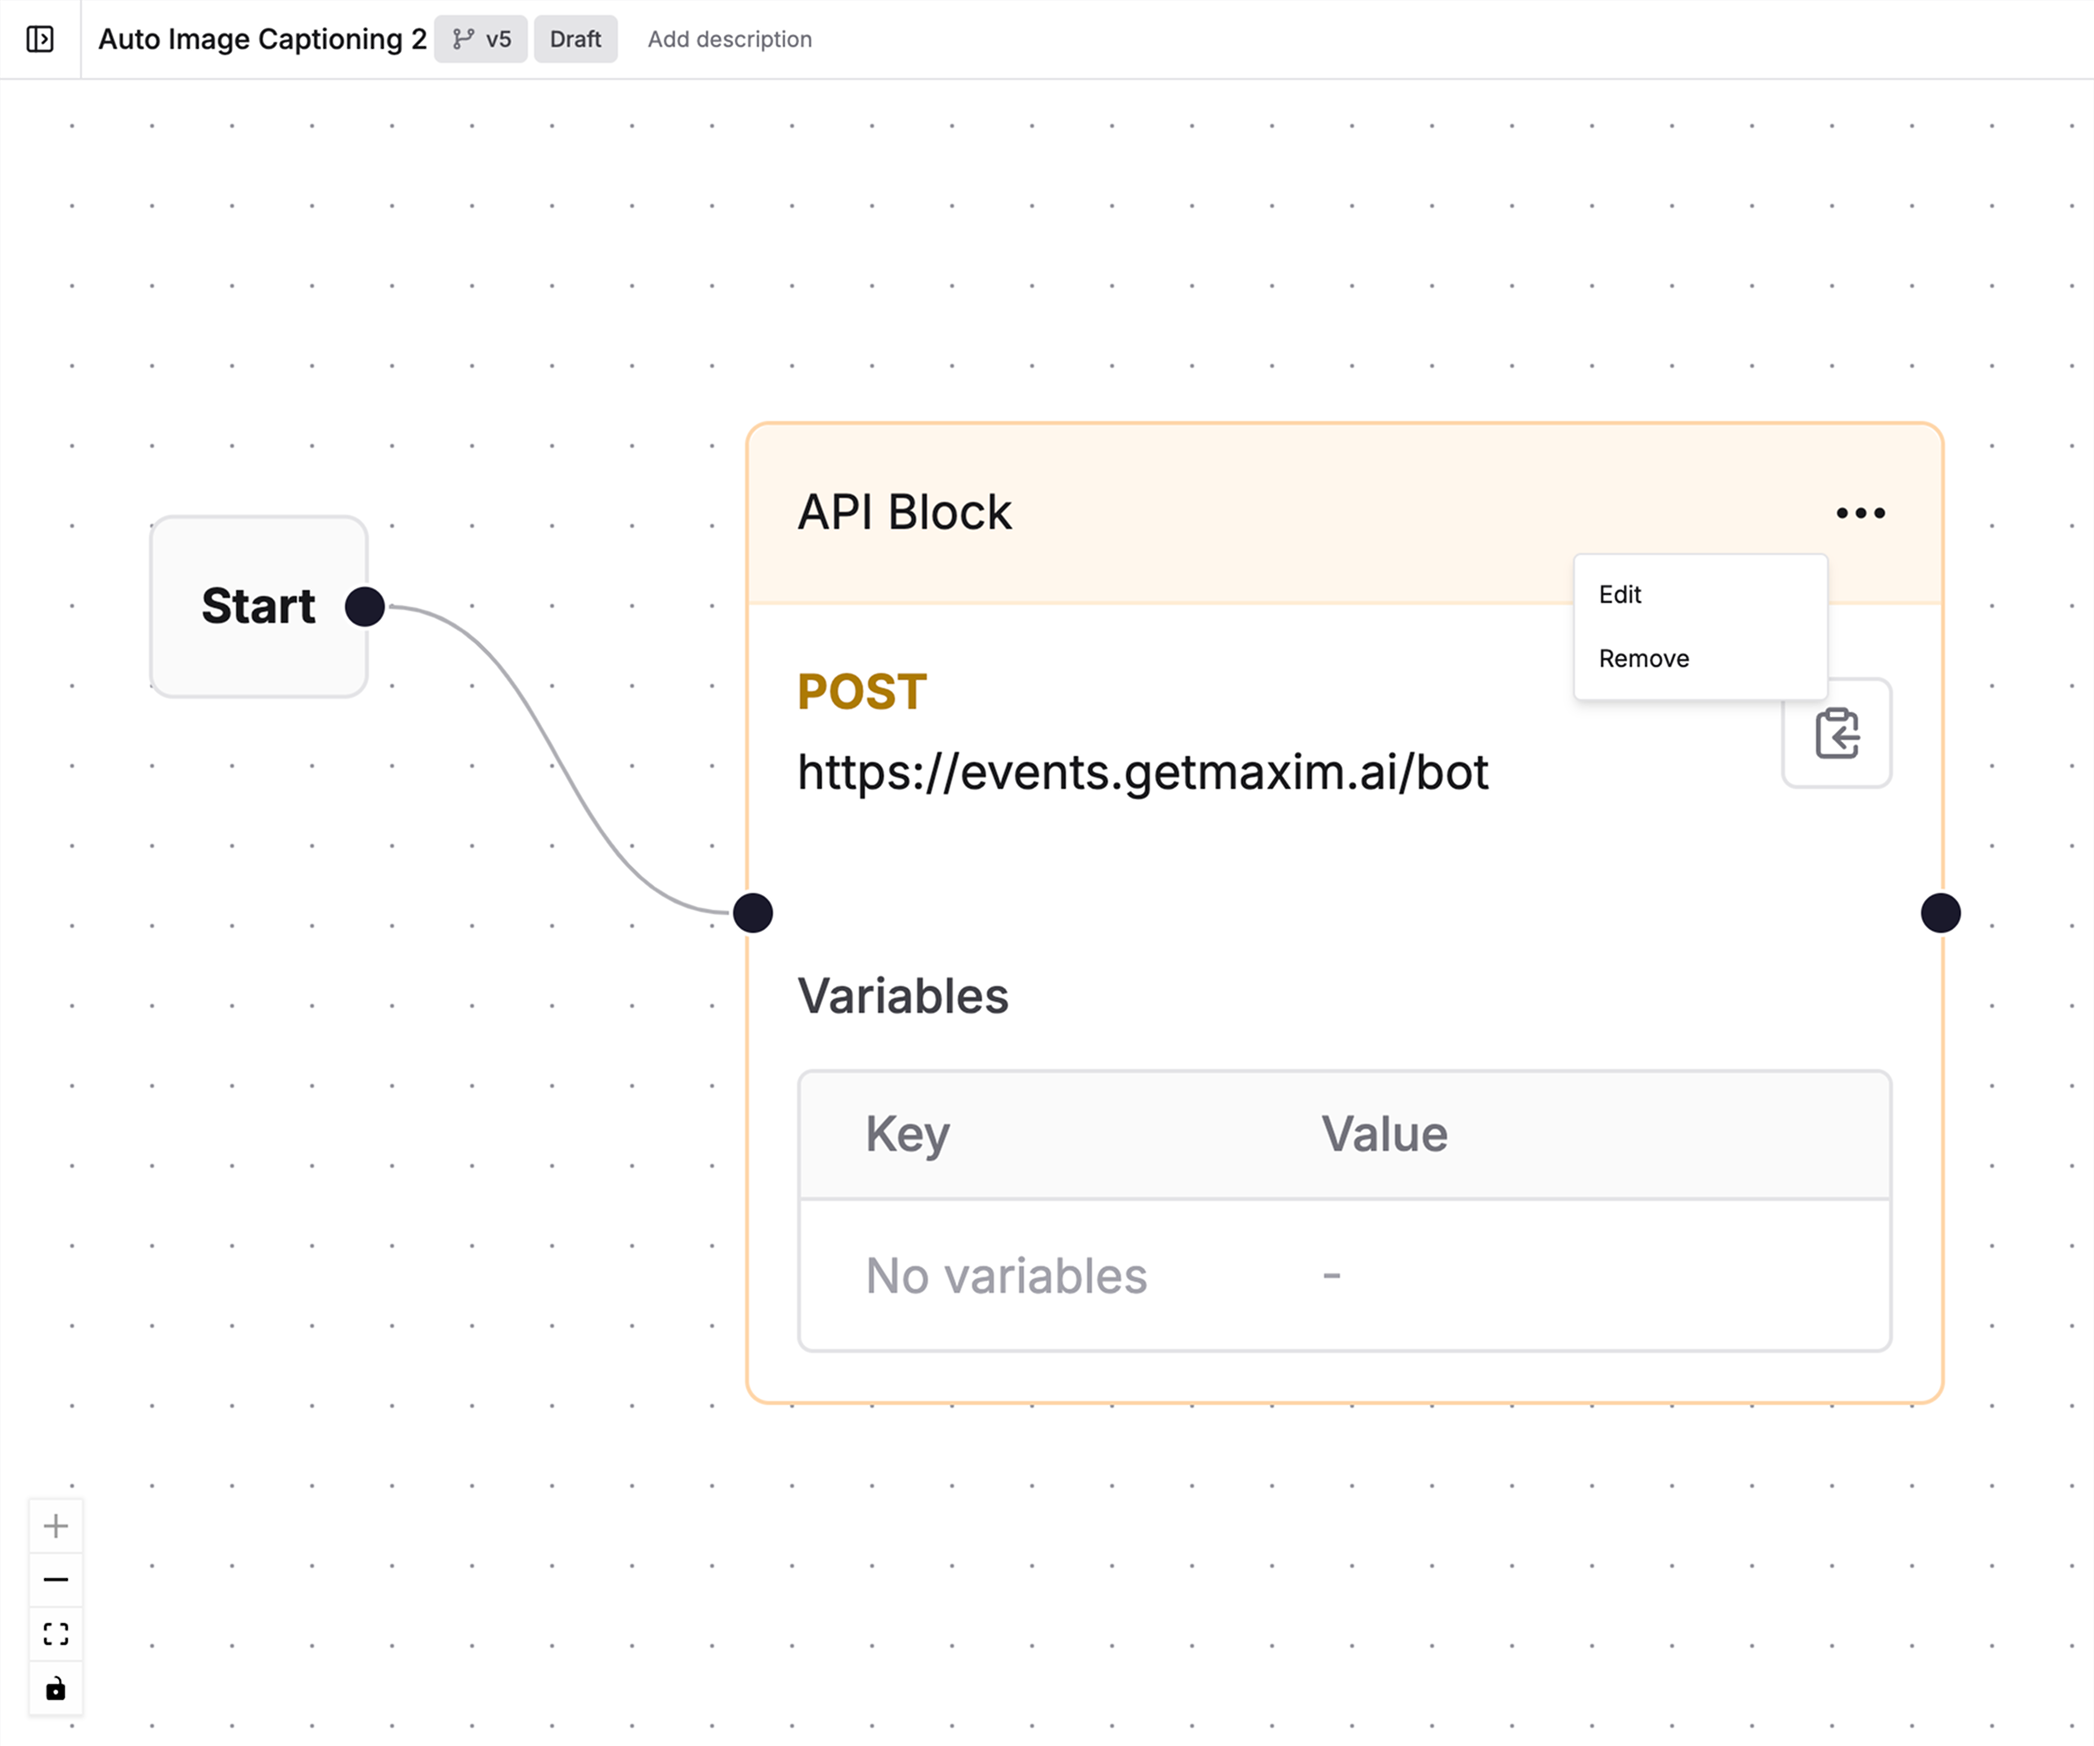Screen dimensions: 2094x1746
Task: Fit the workflow to the screen
Action: pyautogui.click(x=56, y=1633)
